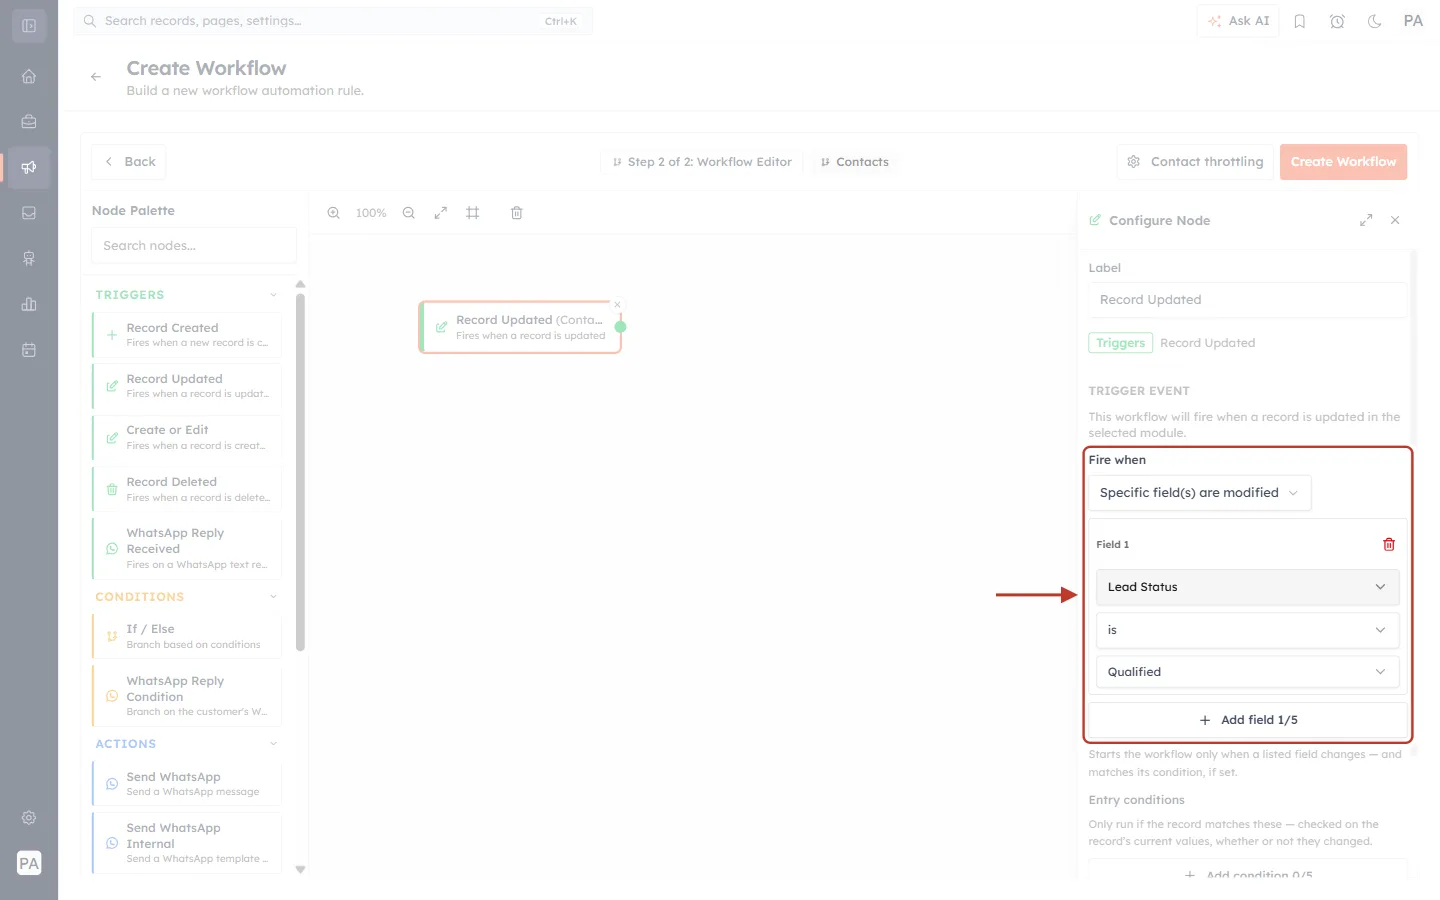Zoom in on the workflow canvas
Image resolution: width=1440 pixels, height=900 pixels.
coord(334,213)
